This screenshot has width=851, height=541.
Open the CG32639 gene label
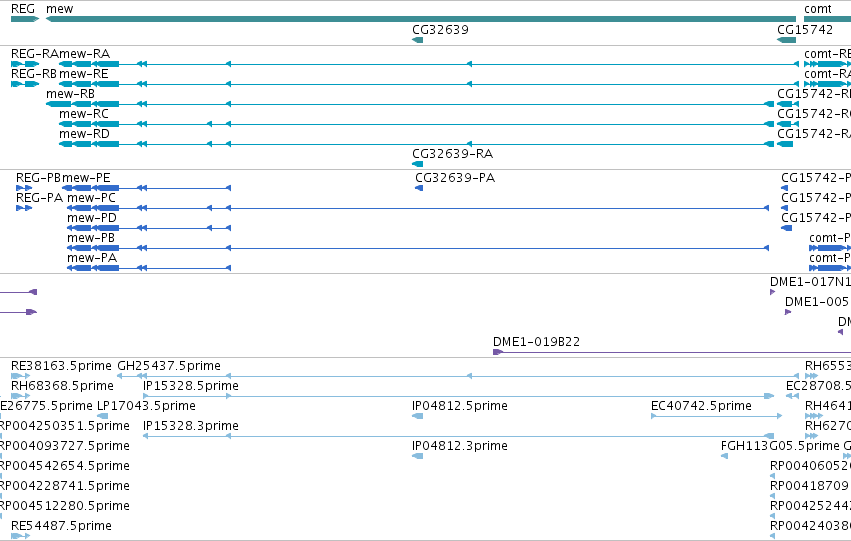click(440, 29)
